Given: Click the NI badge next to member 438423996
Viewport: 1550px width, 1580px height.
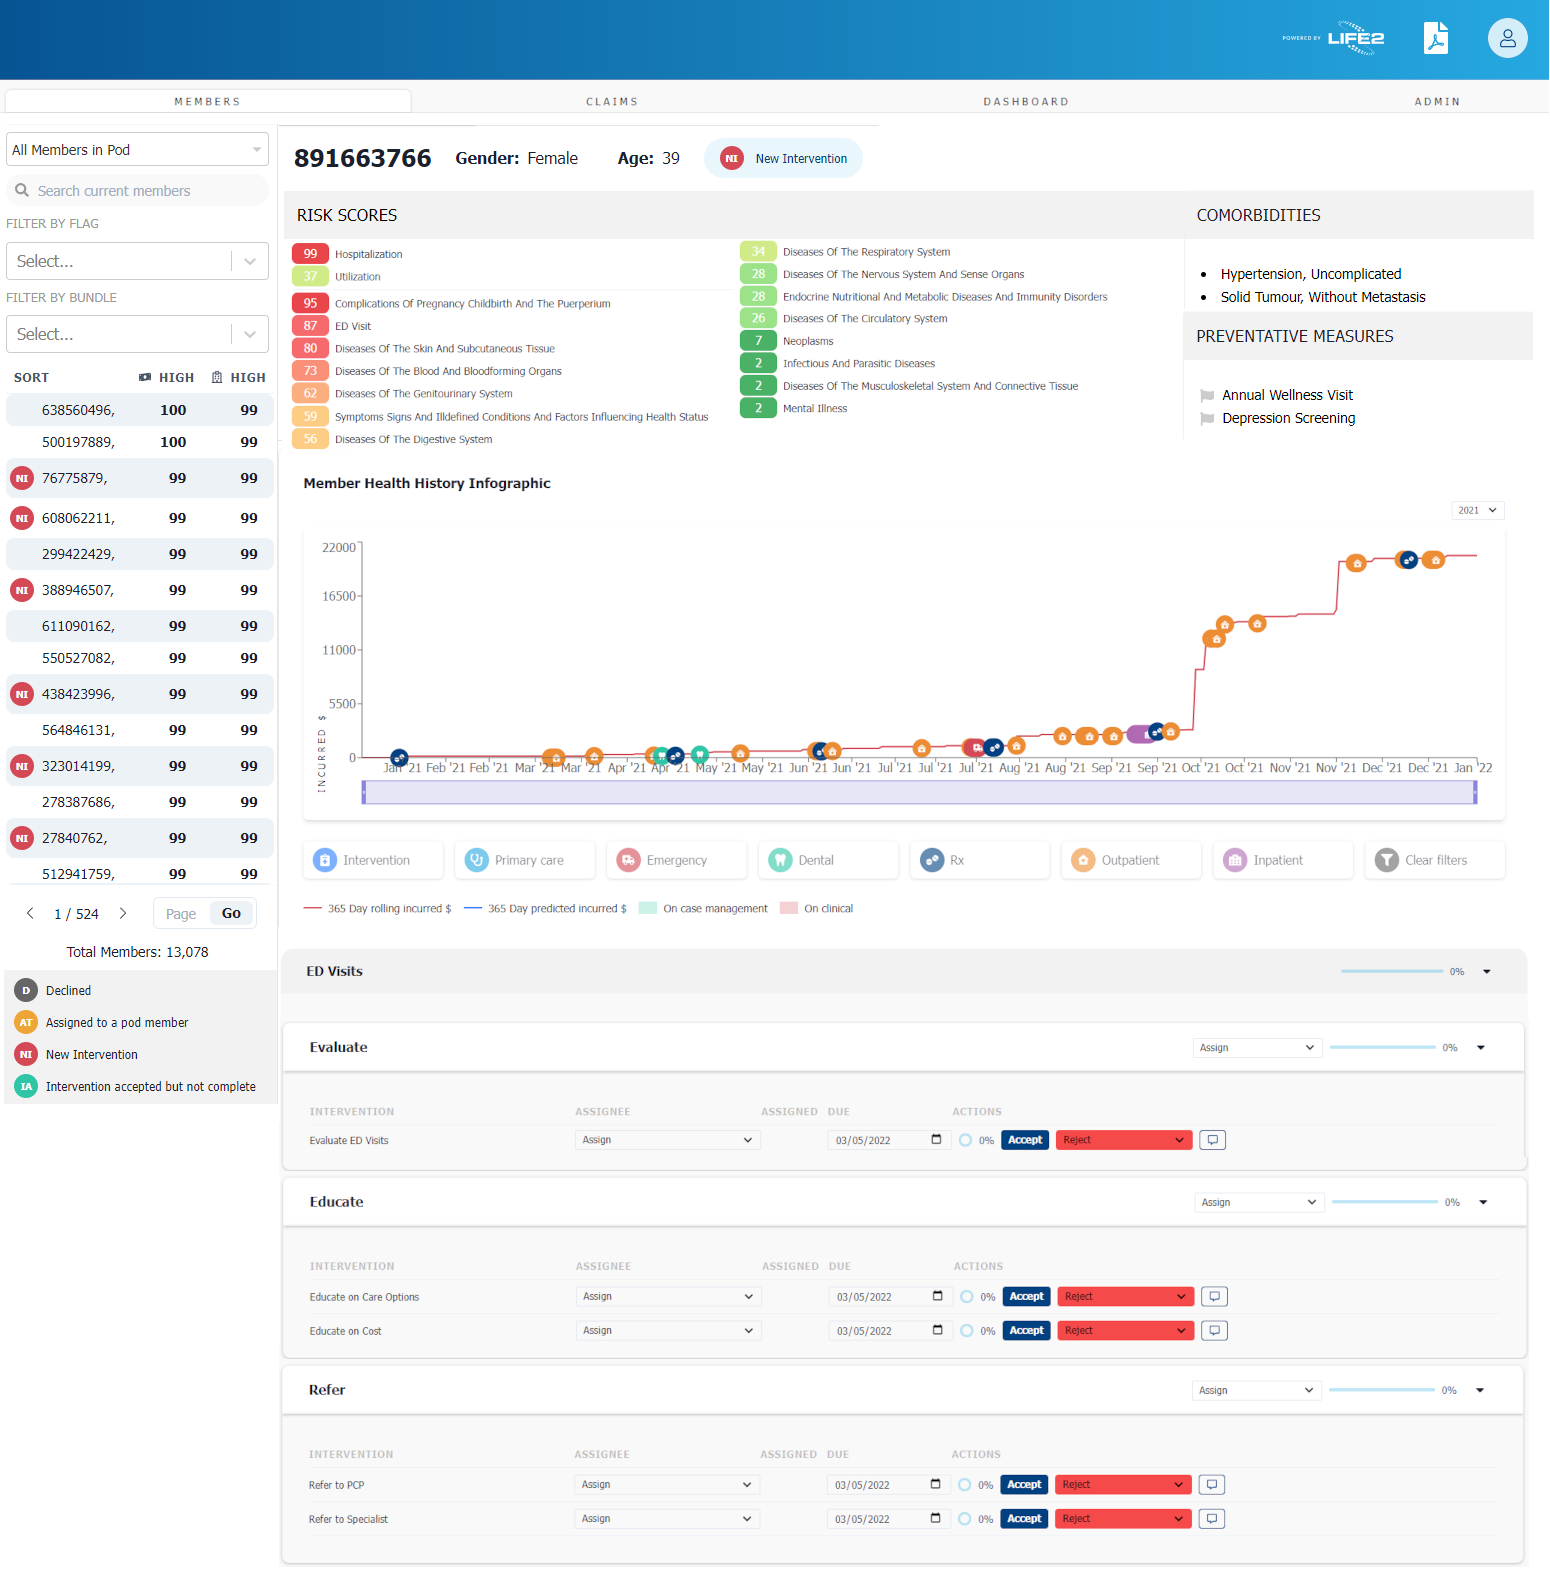Looking at the screenshot, I should pos(22,694).
